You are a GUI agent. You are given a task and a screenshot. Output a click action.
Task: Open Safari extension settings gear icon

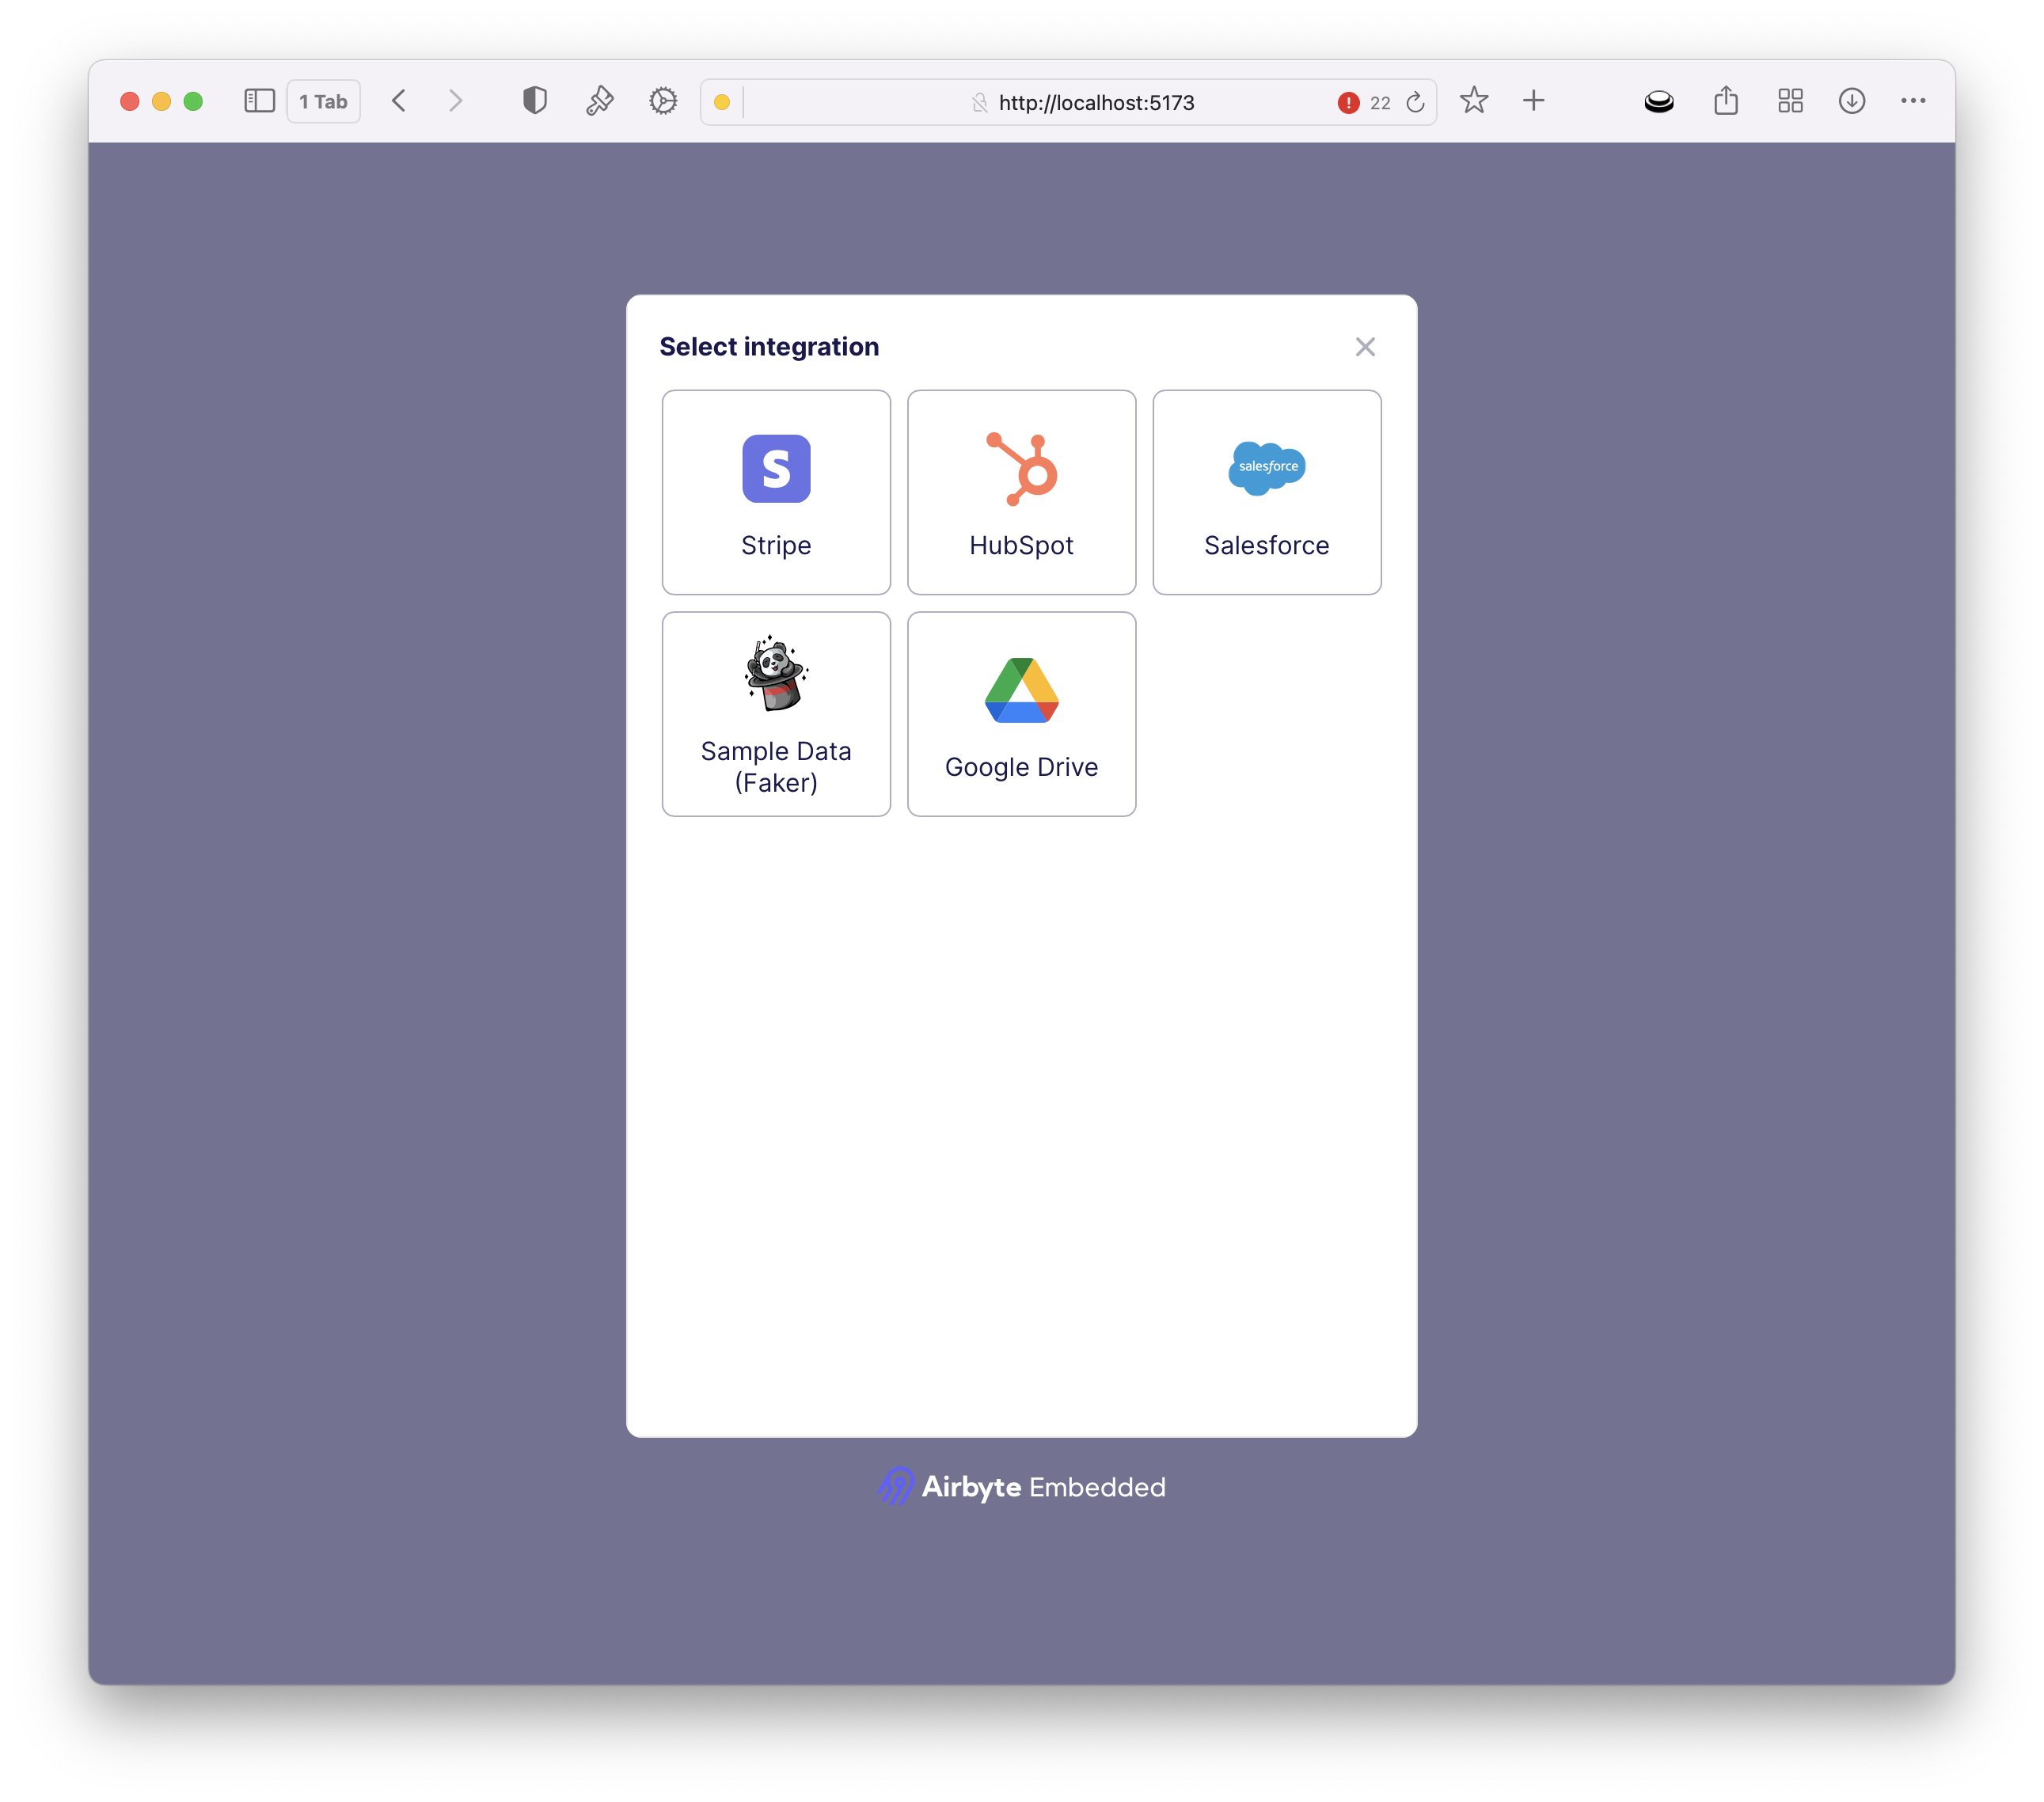[x=662, y=101]
